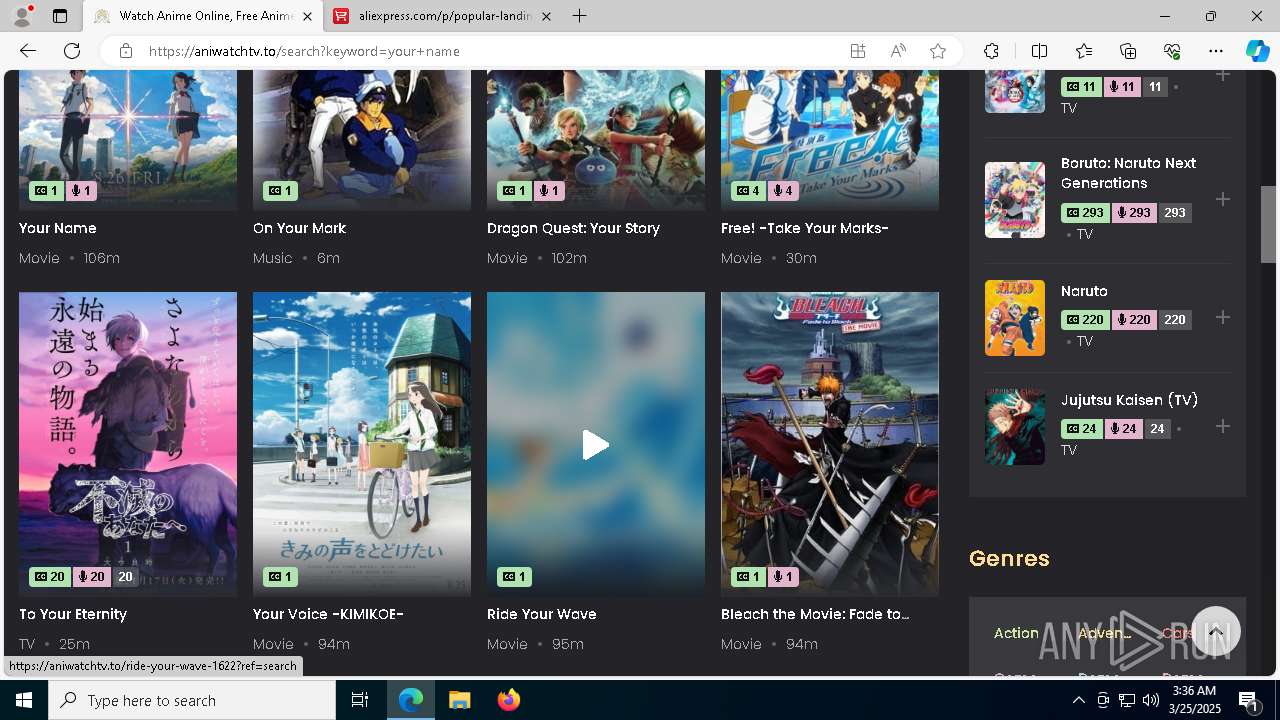Close the Watch Anime Online tab
The image size is (1280, 720).
pos(307,16)
